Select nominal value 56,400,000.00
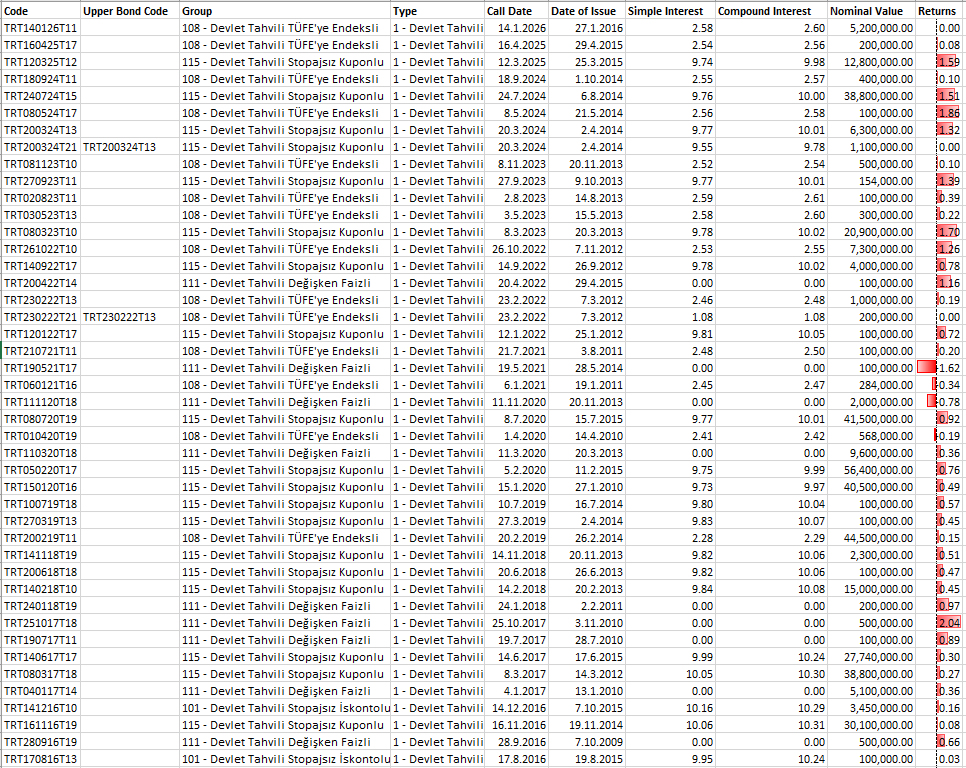This screenshot has height=768, width=966. (x=872, y=470)
